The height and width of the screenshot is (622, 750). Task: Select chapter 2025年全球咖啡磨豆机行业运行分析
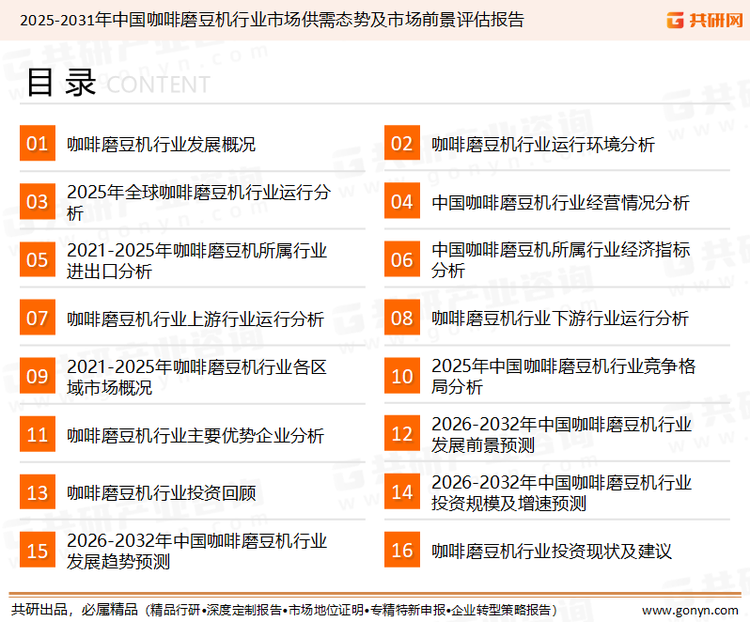(x=199, y=202)
